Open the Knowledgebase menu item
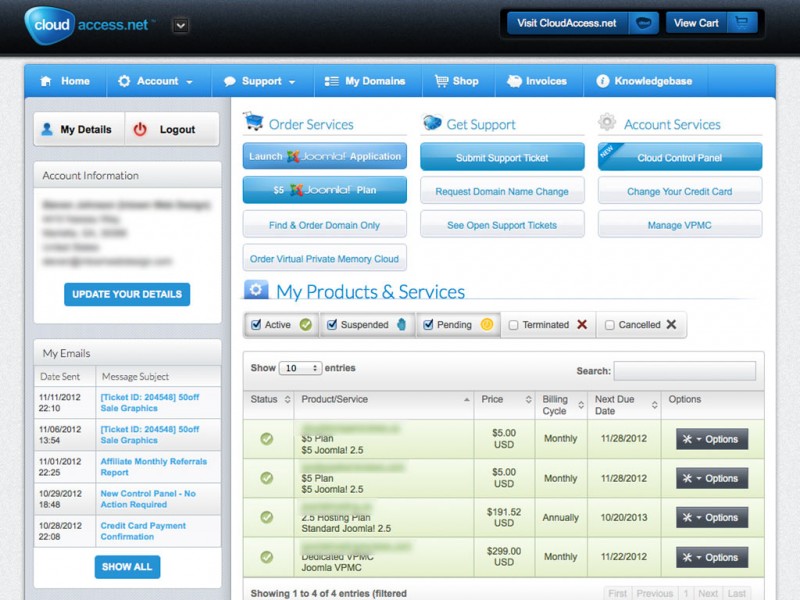Screen dimensions: 800x600 coord(644,81)
